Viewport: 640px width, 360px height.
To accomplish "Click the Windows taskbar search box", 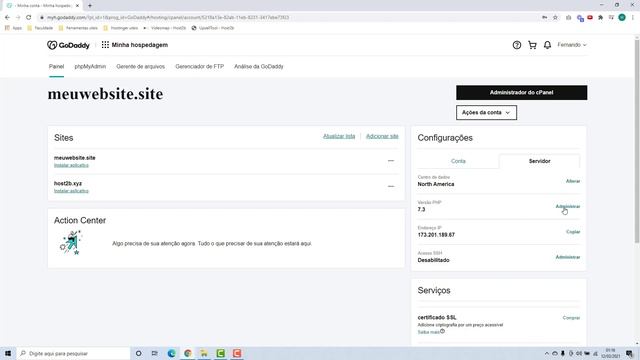I will pos(73,353).
